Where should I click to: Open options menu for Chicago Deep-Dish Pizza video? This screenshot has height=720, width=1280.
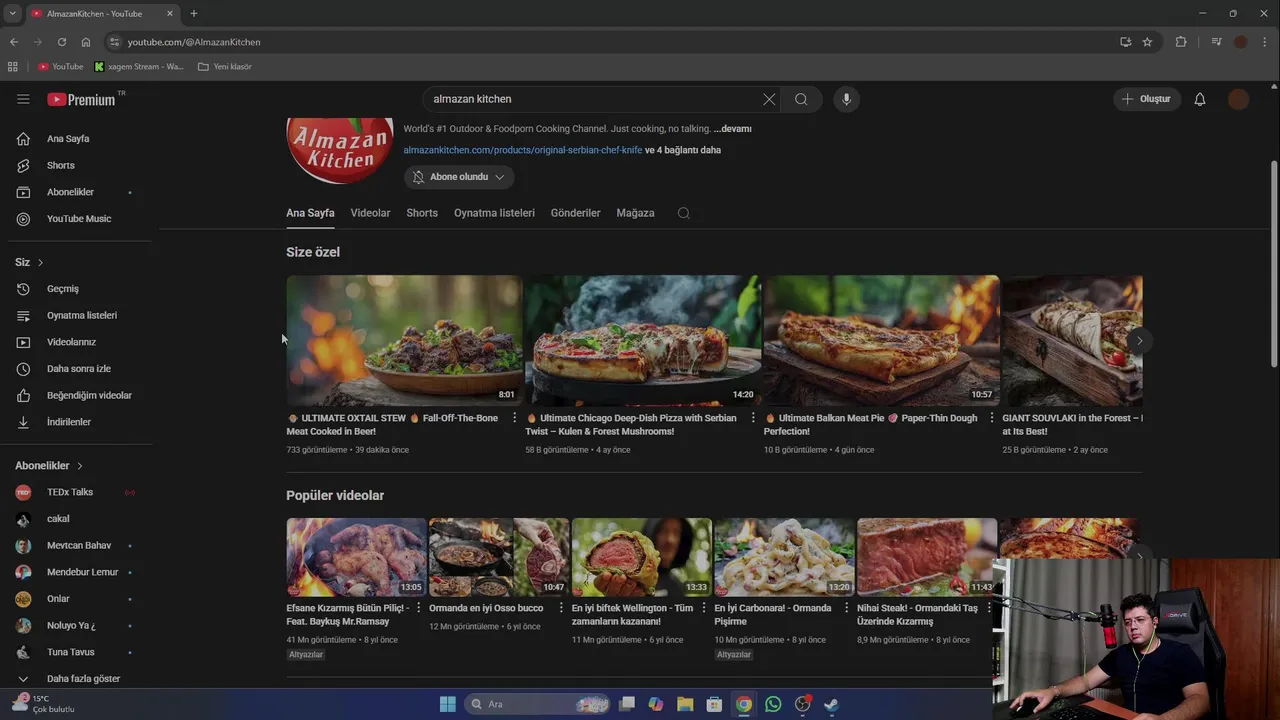[x=753, y=418]
